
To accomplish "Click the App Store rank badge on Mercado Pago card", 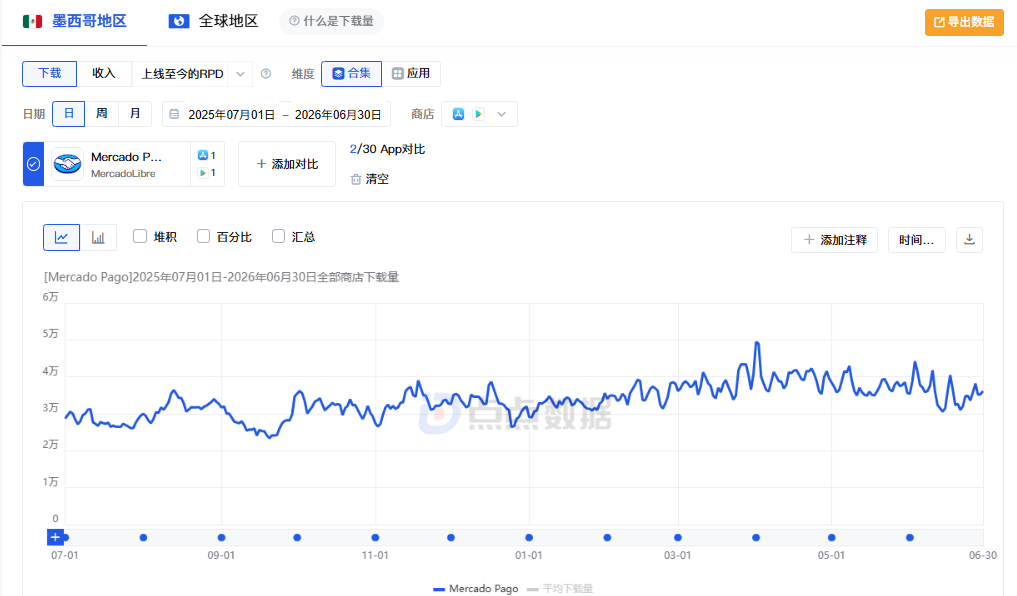I will click(x=207, y=156).
